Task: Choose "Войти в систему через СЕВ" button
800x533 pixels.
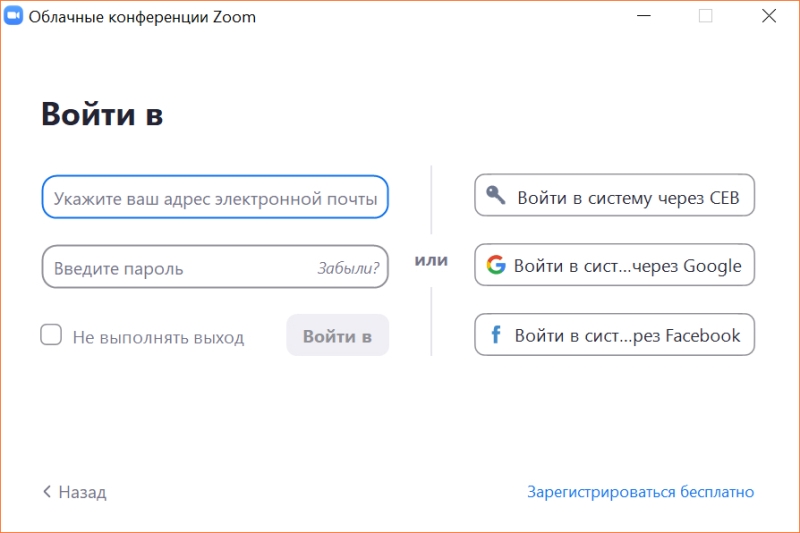Action: 614,195
